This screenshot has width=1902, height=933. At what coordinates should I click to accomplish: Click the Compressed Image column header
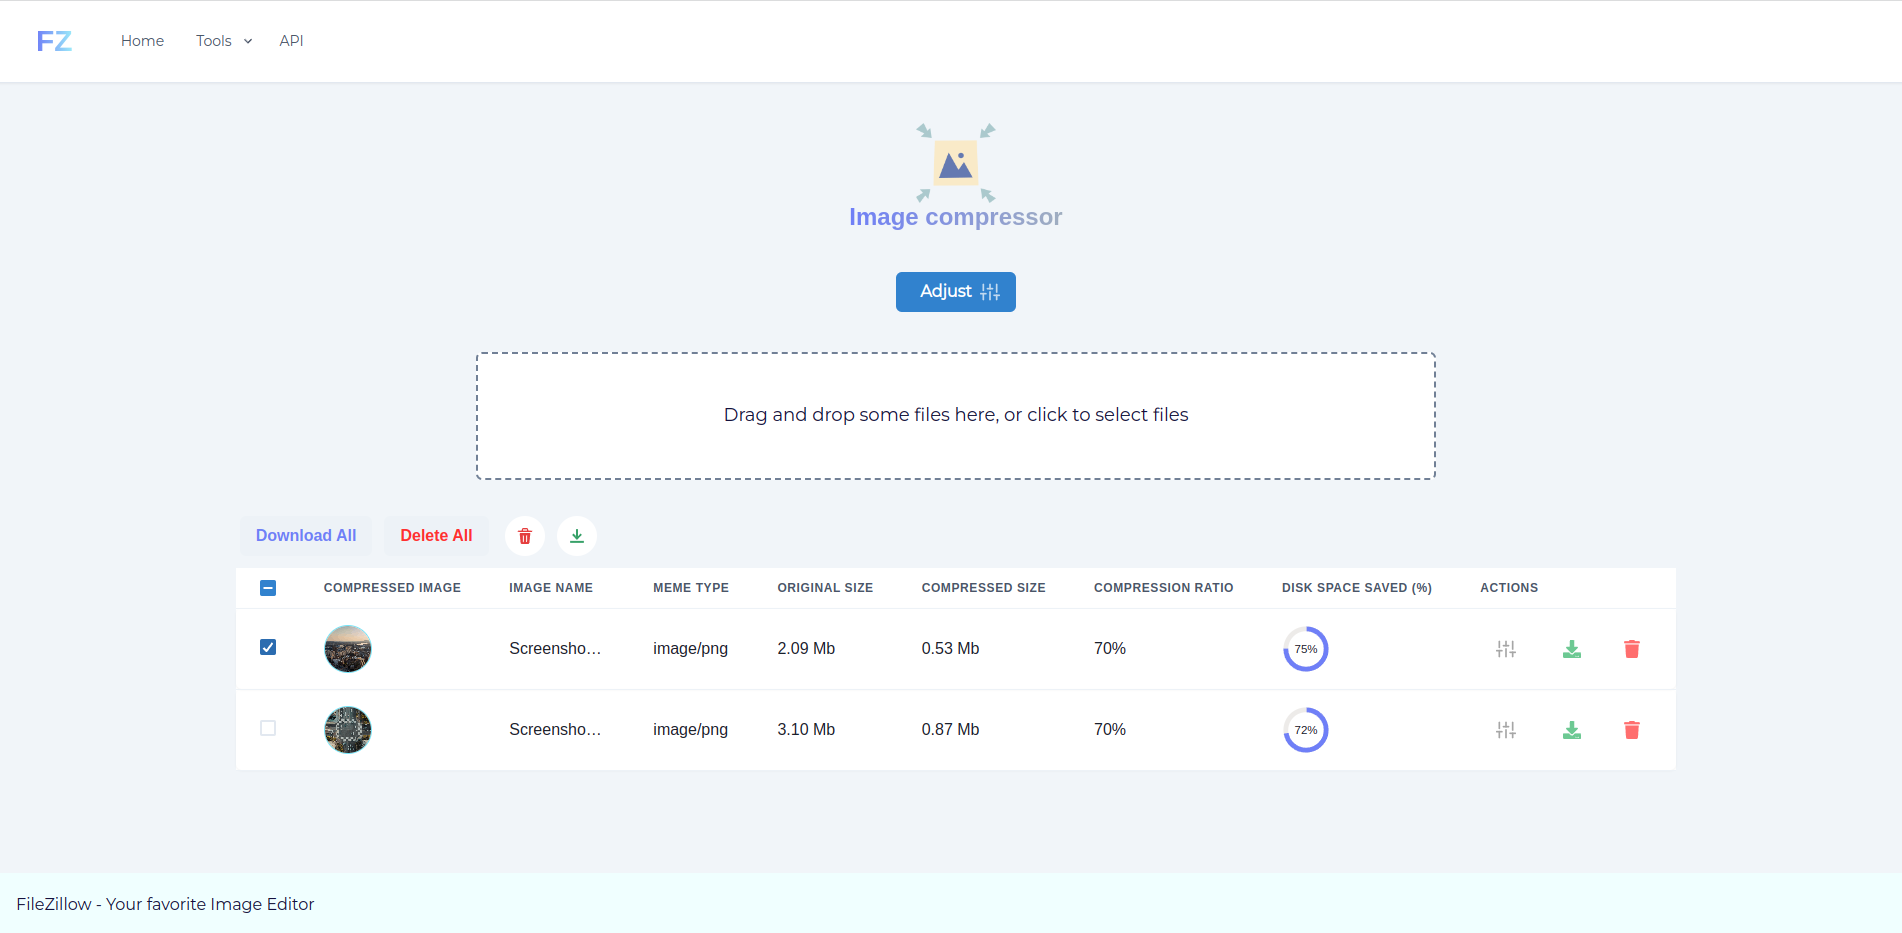point(392,588)
